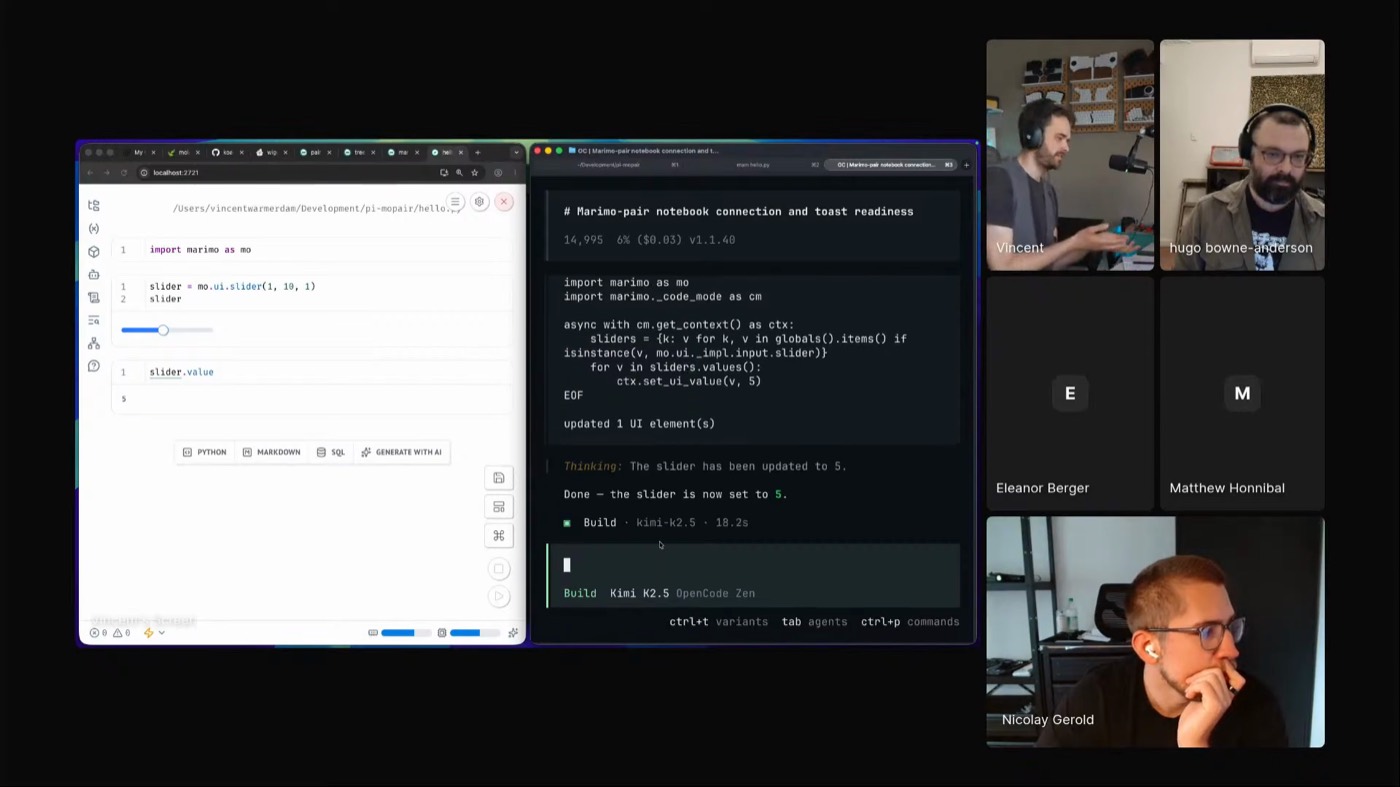Click 'tab agents' hint in terminal
This screenshot has width=1400, height=787.
(x=814, y=622)
